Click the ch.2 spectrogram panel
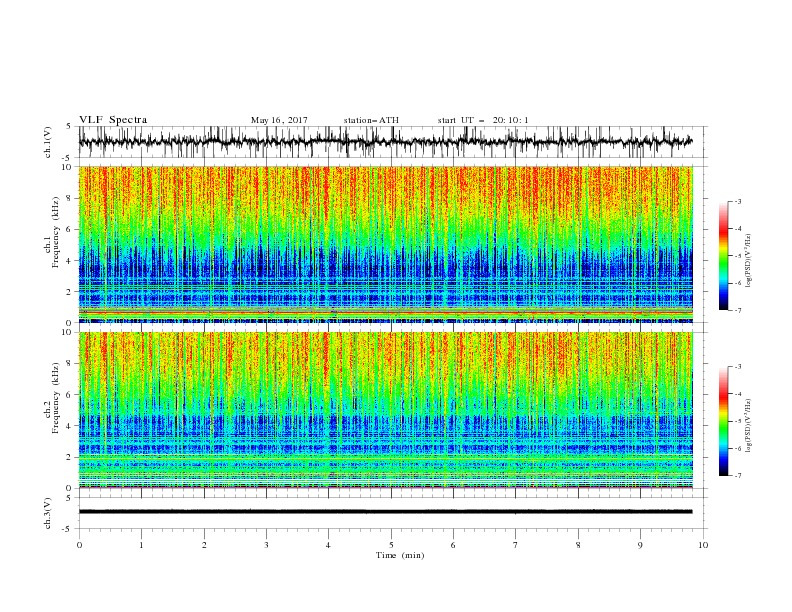The height and width of the screenshot is (612, 792). 386,410
